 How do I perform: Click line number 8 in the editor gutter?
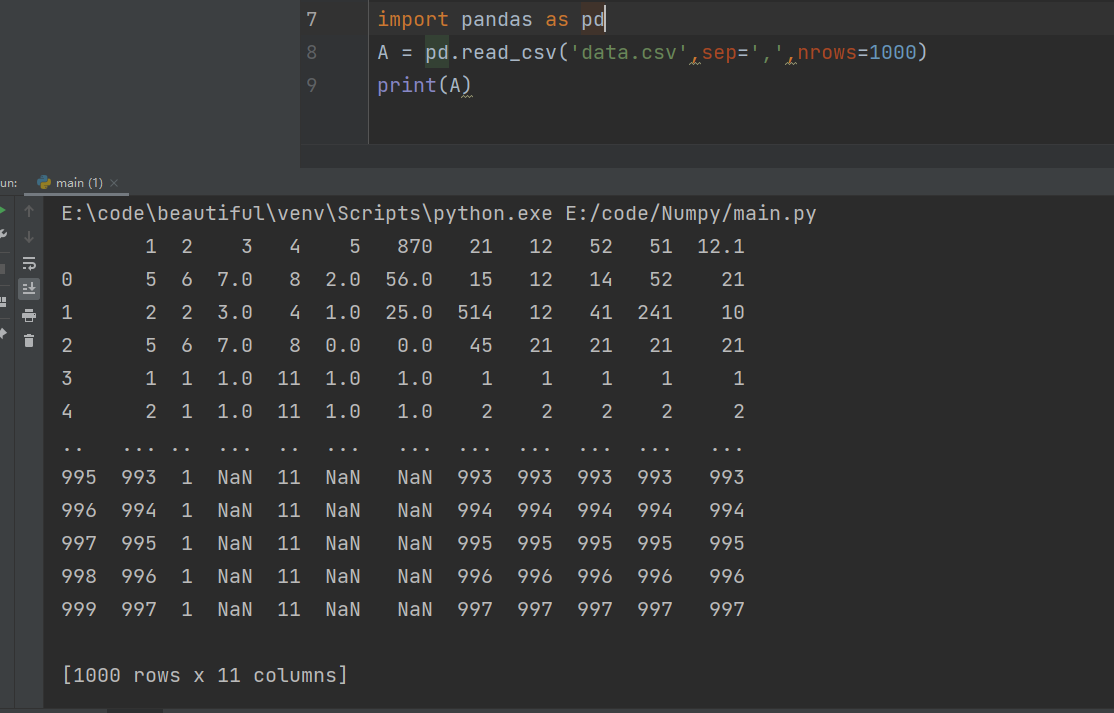click(x=312, y=53)
